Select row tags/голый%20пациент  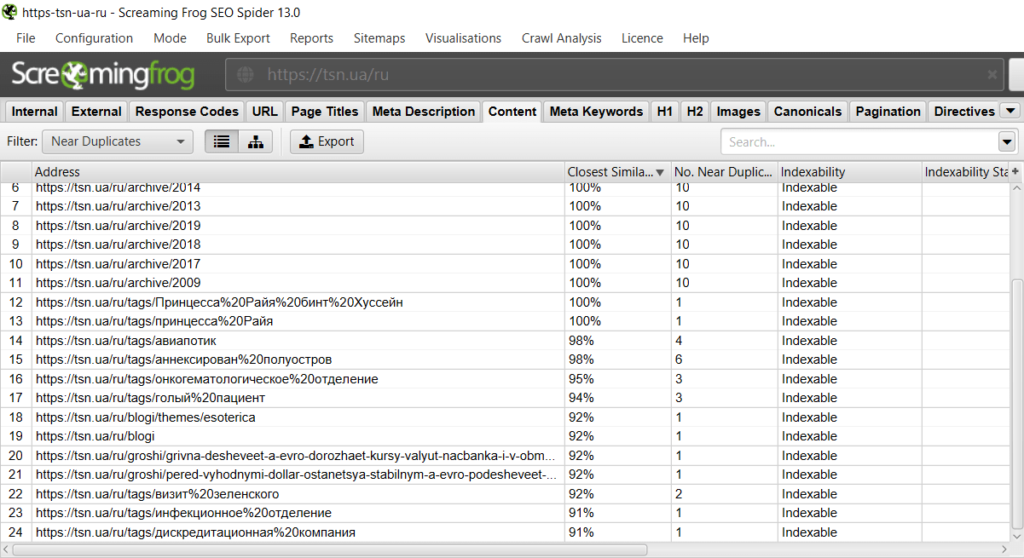click(505, 398)
